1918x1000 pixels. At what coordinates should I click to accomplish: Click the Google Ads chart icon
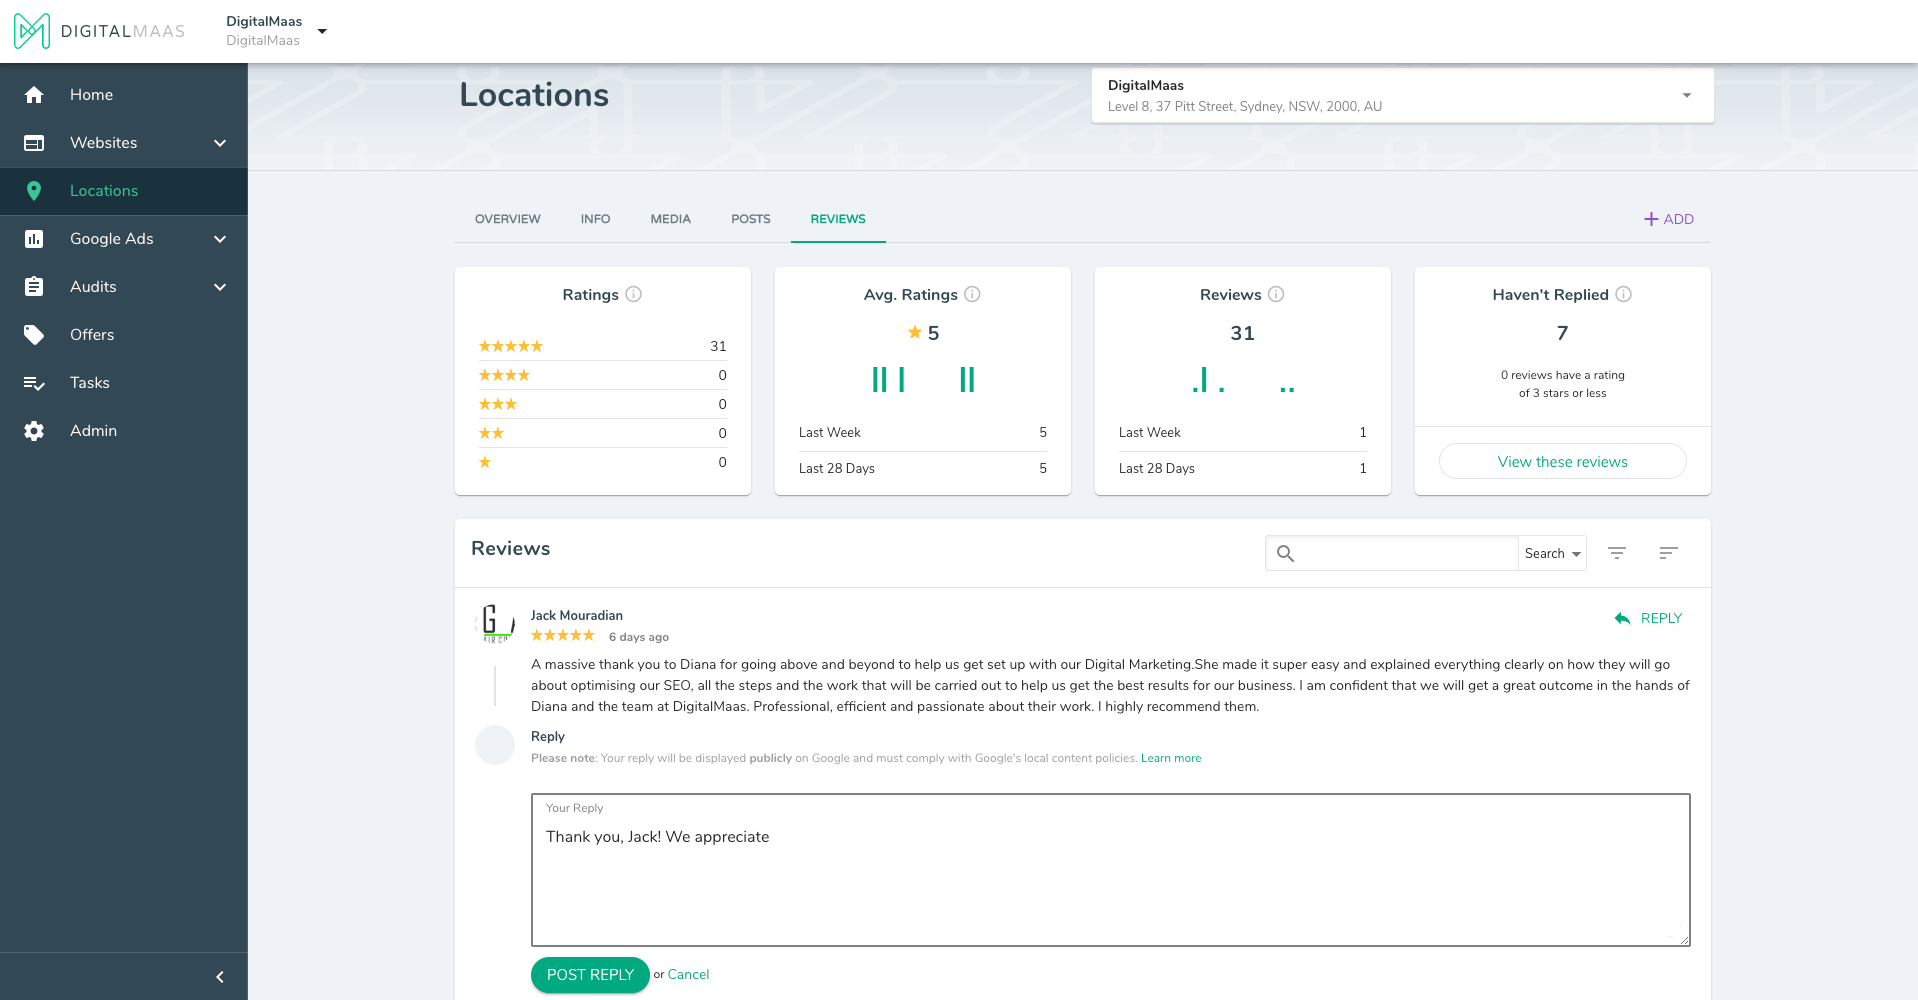coord(34,239)
